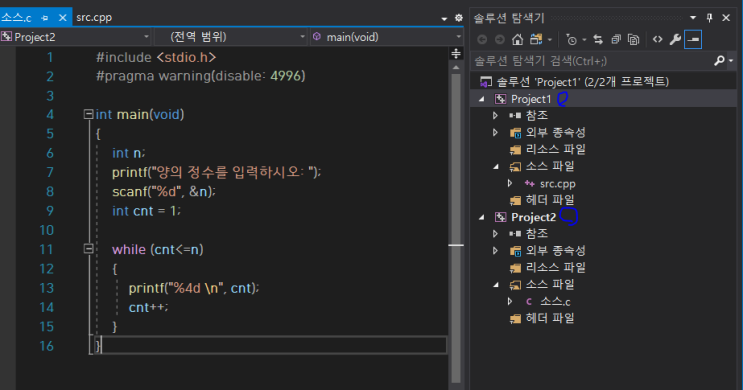Expand the src.cpp file node arrow

tap(510, 183)
